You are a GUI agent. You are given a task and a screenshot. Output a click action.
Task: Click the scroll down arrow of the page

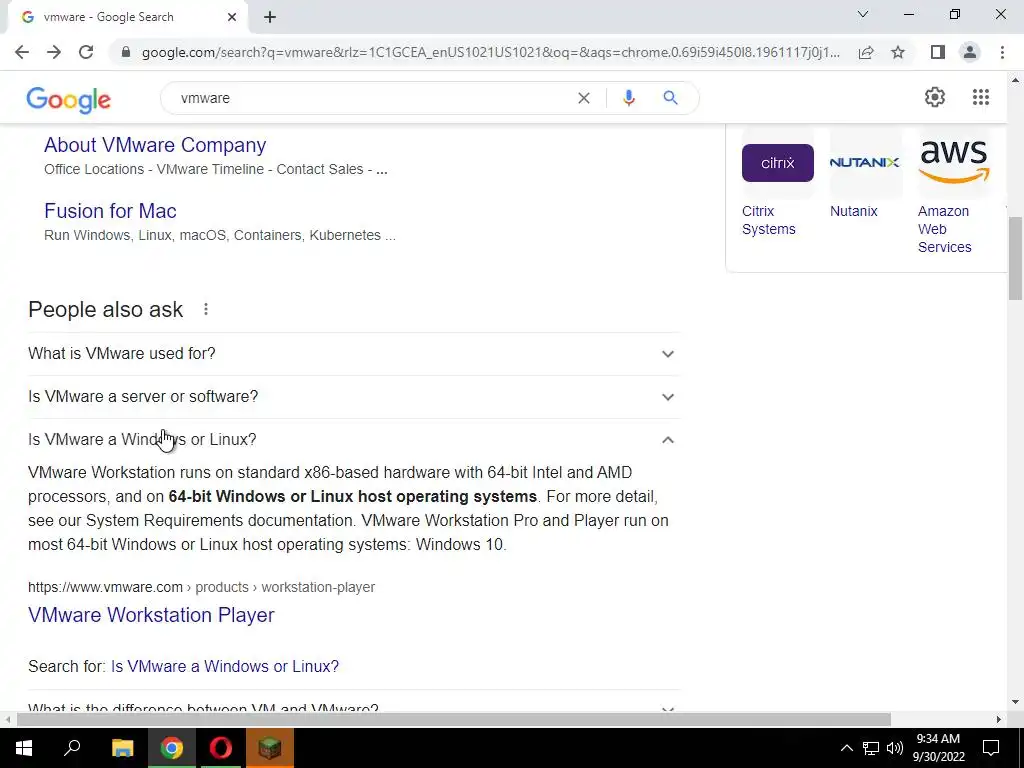pyautogui.click(x=1015, y=703)
